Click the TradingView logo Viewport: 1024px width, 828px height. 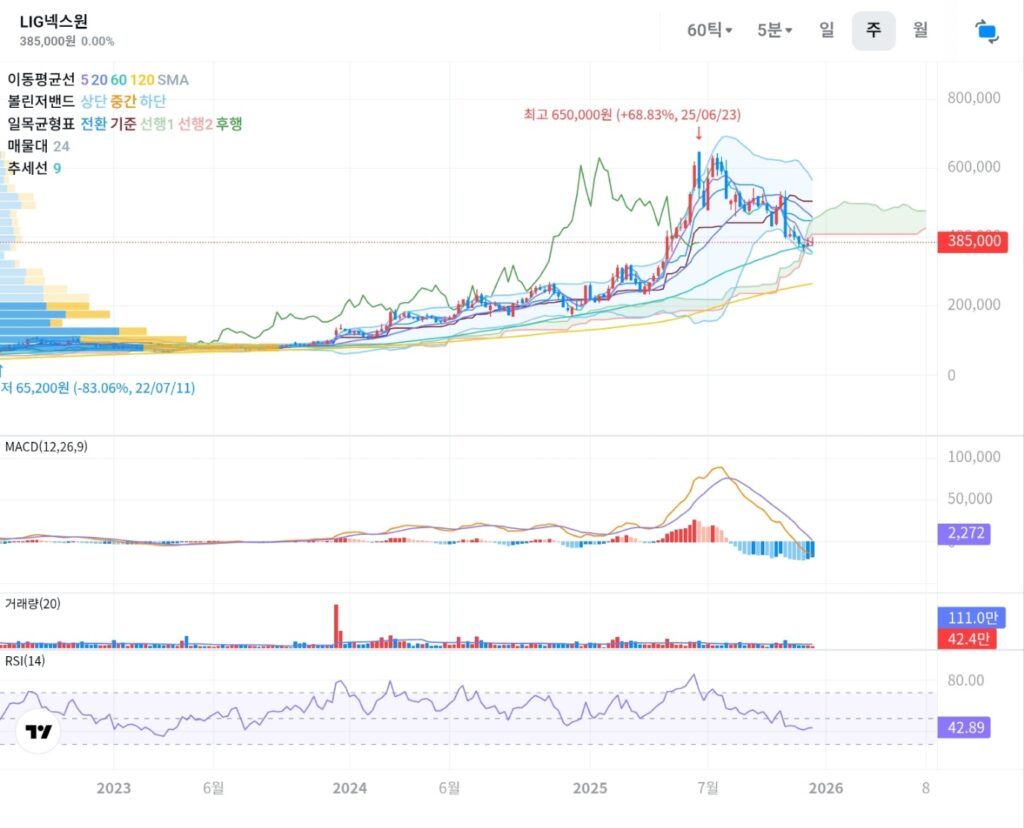tap(39, 732)
